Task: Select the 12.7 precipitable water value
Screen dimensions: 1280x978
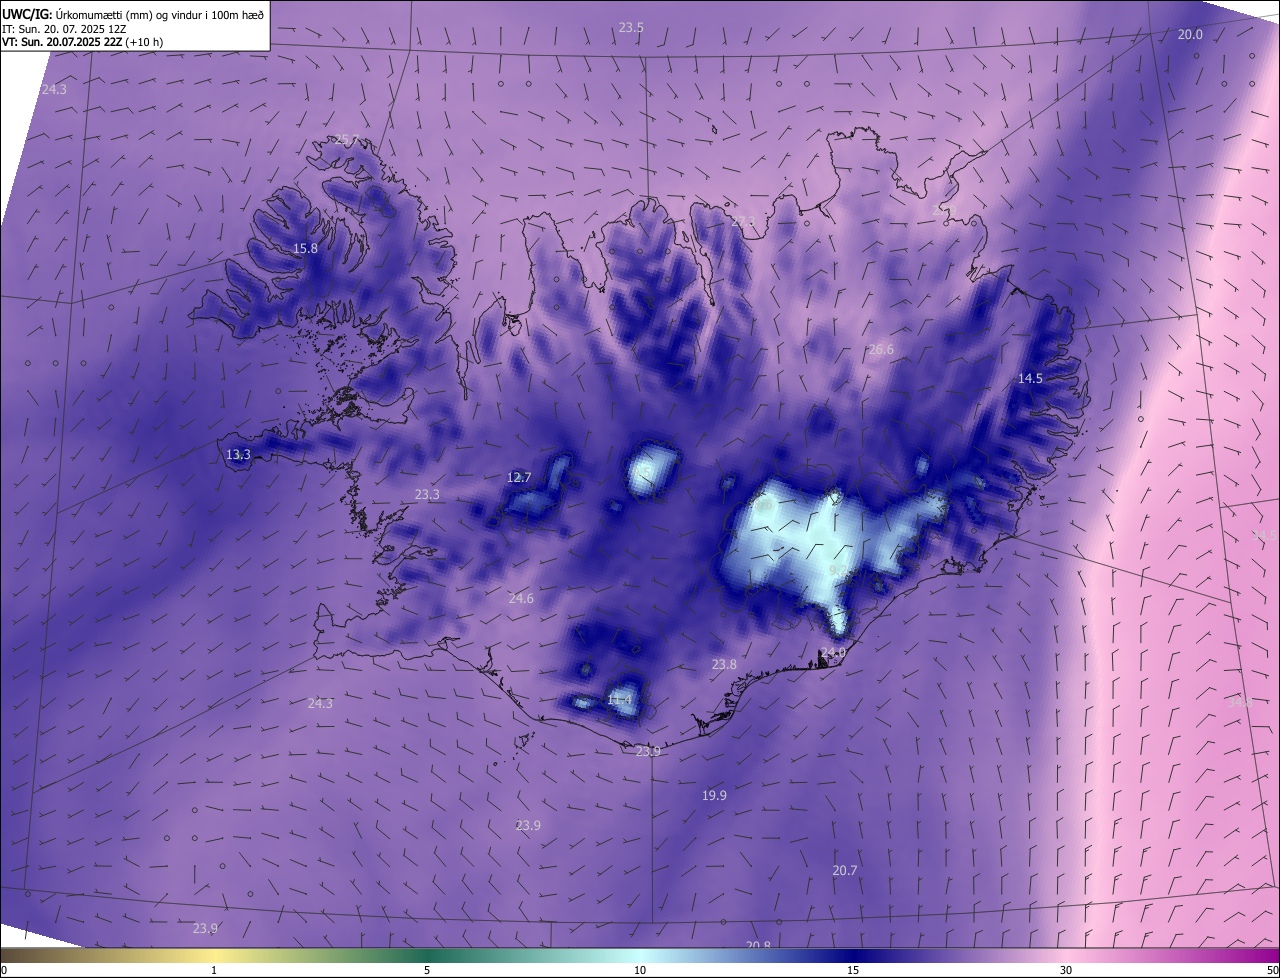Action: click(x=519, y=477)
